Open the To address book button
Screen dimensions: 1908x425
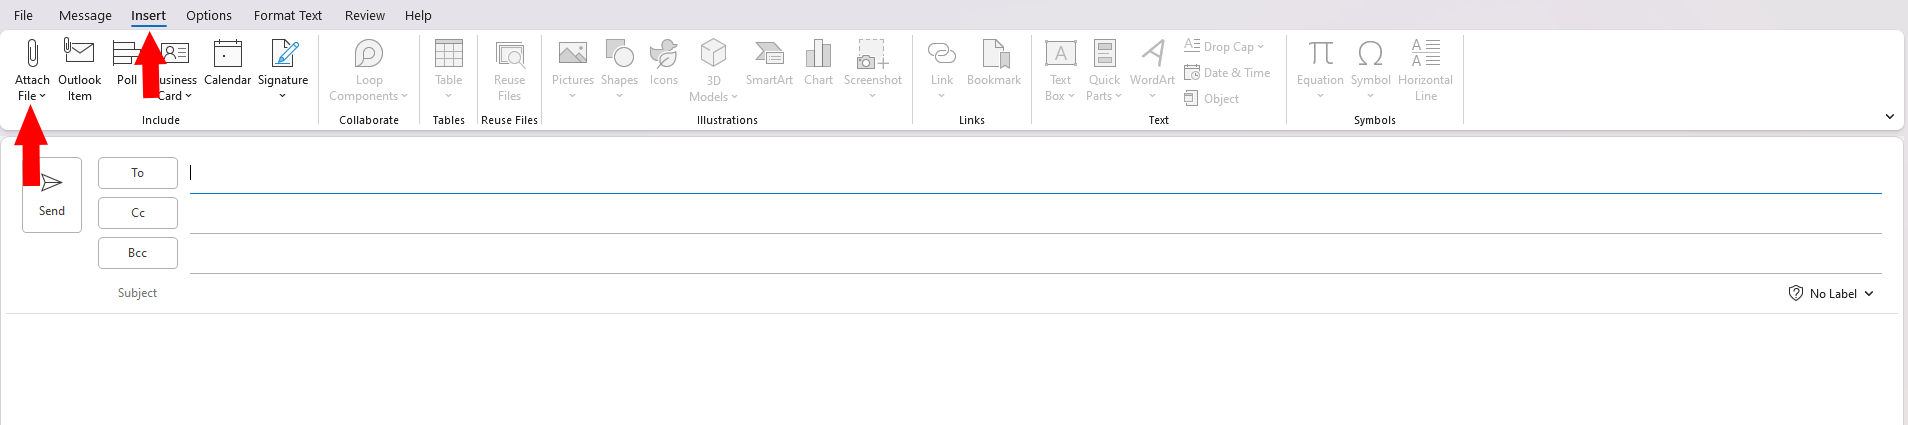(x=138, y=173)
